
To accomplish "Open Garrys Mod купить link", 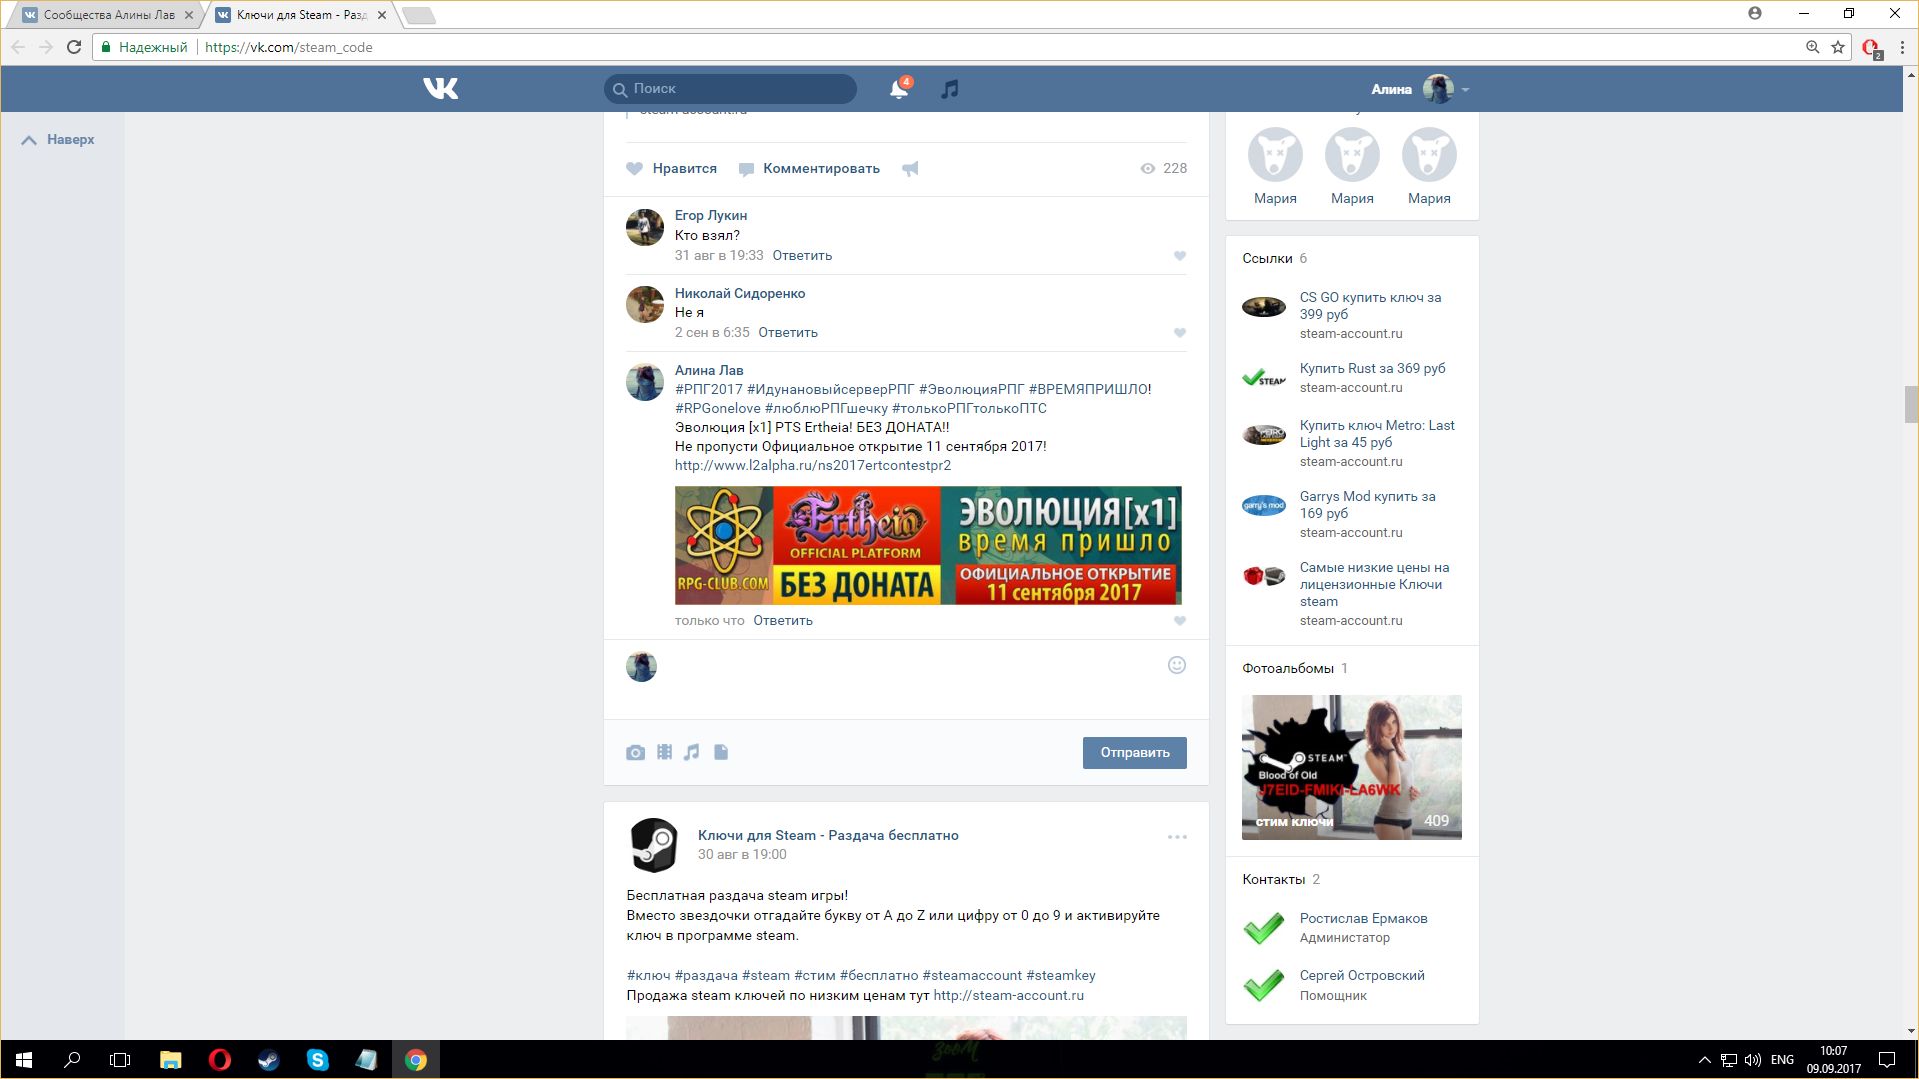I will (1367, 505).
